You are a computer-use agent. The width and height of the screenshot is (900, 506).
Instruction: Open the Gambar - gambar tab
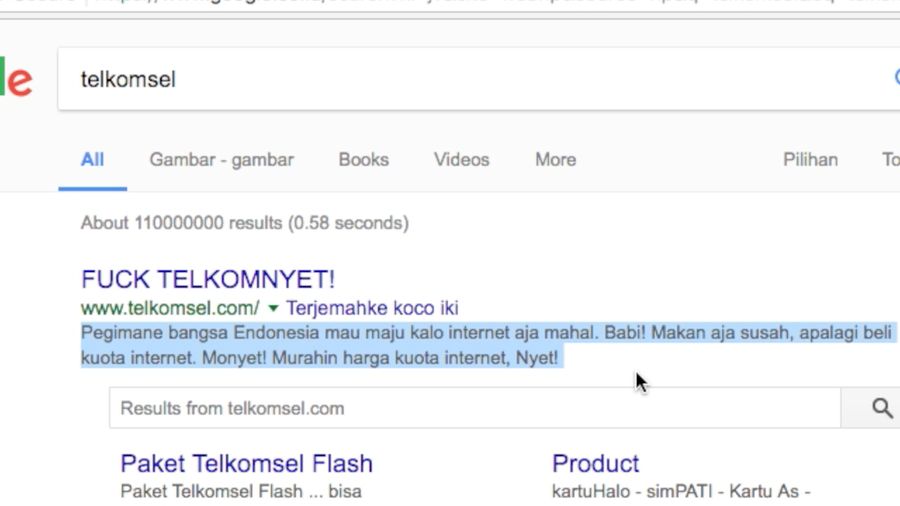[222, 159]
